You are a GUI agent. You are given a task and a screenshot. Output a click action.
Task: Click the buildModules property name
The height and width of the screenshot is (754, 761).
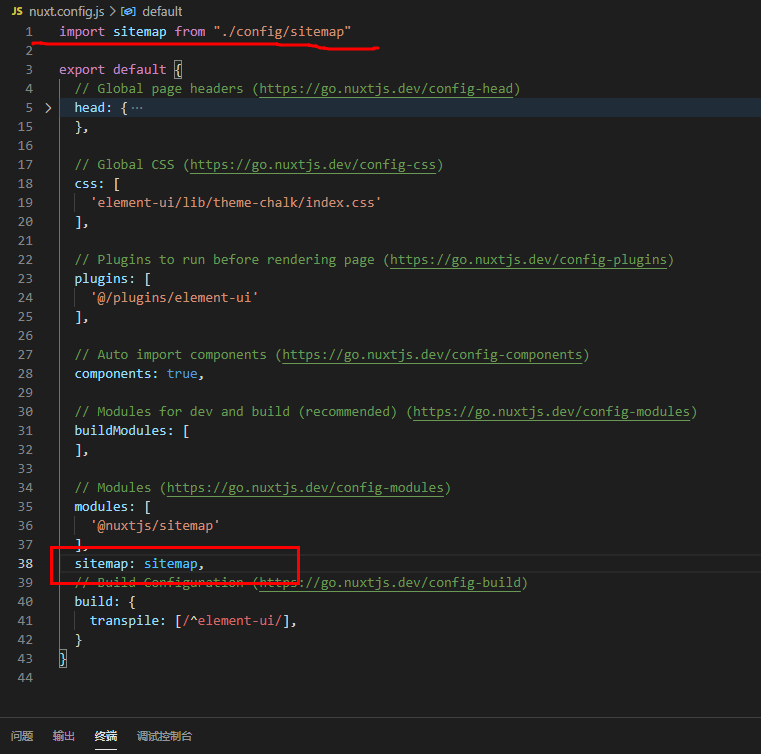click(120, 431)
